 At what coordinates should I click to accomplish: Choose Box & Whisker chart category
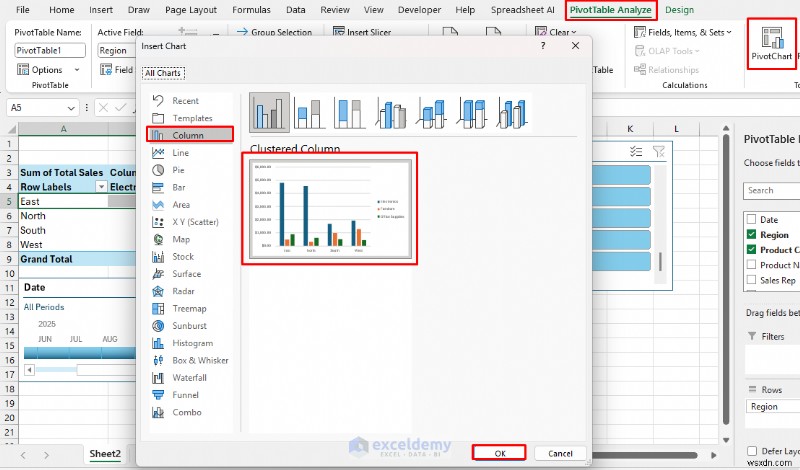(191, 360)
